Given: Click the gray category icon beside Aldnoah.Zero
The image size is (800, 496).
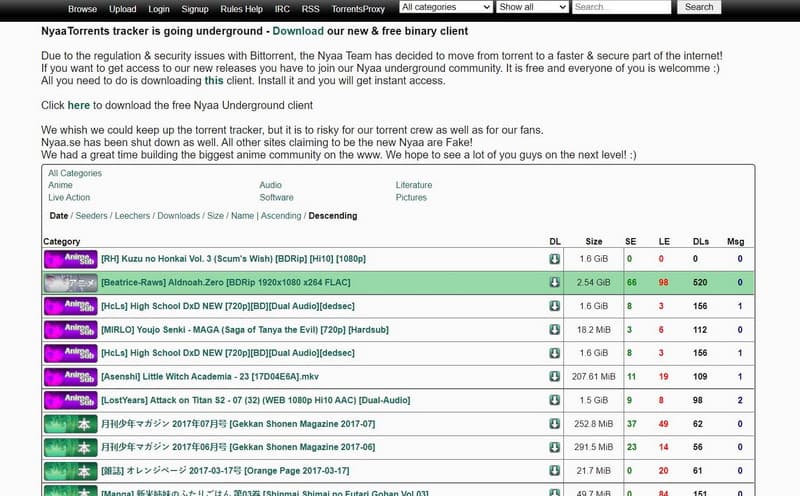Looking at the screenshot, I should pyautogui.click(x=70, y=282).
